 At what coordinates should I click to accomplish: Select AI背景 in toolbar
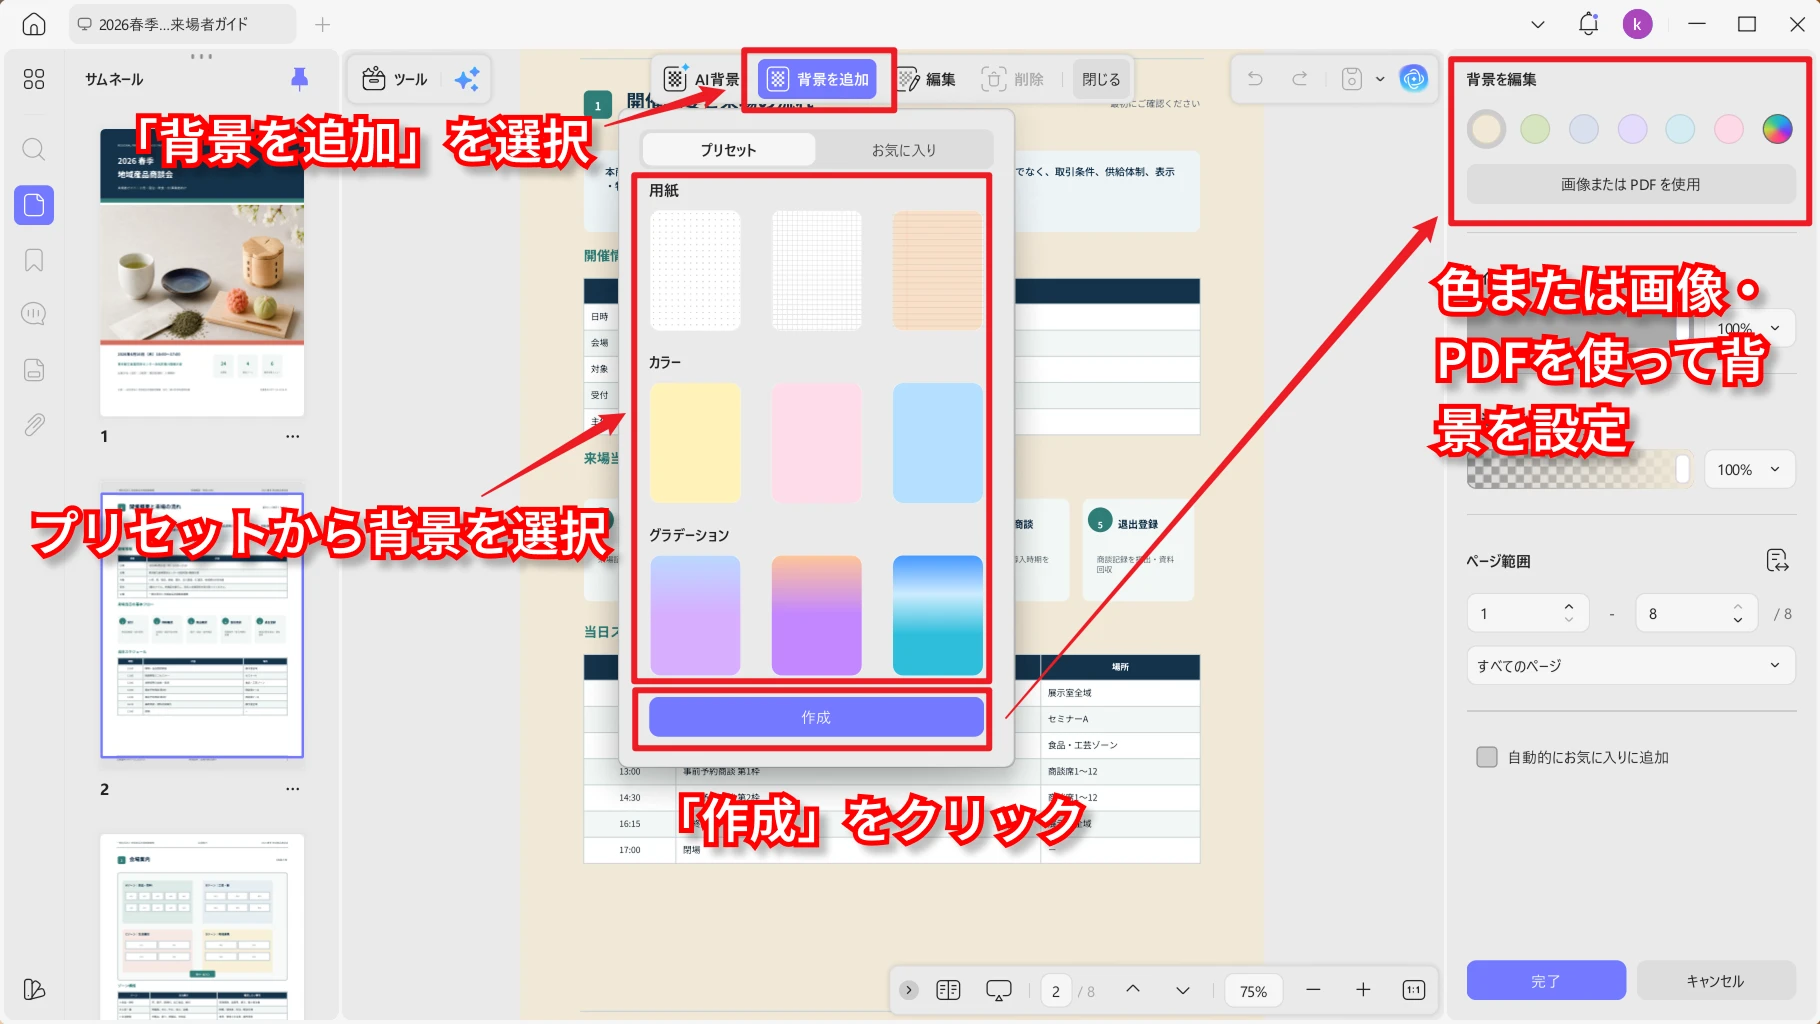(702, 79)
